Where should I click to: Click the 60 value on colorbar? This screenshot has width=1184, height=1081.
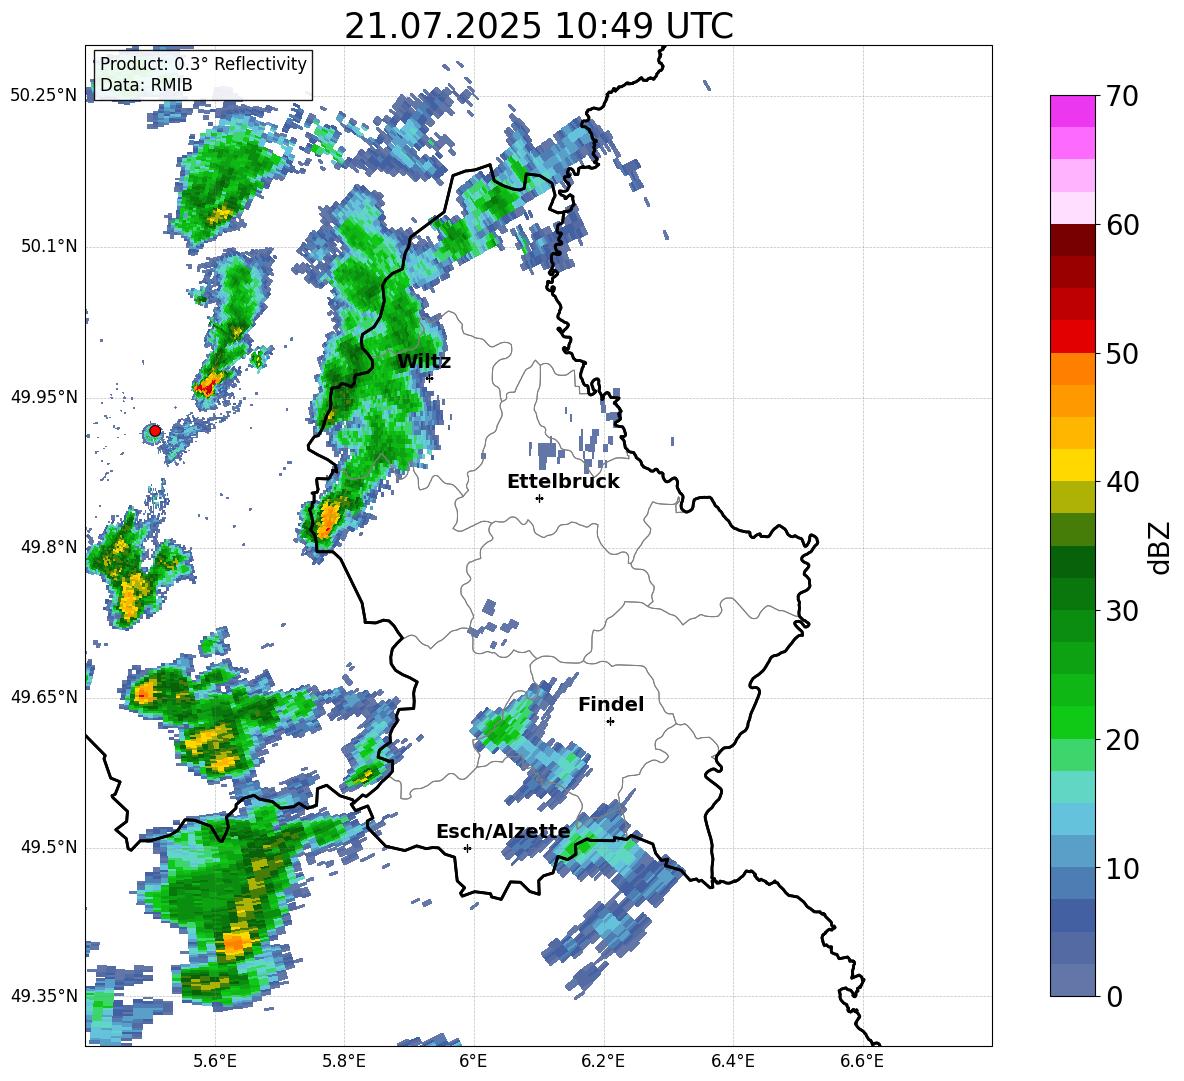coord(1123,225)
